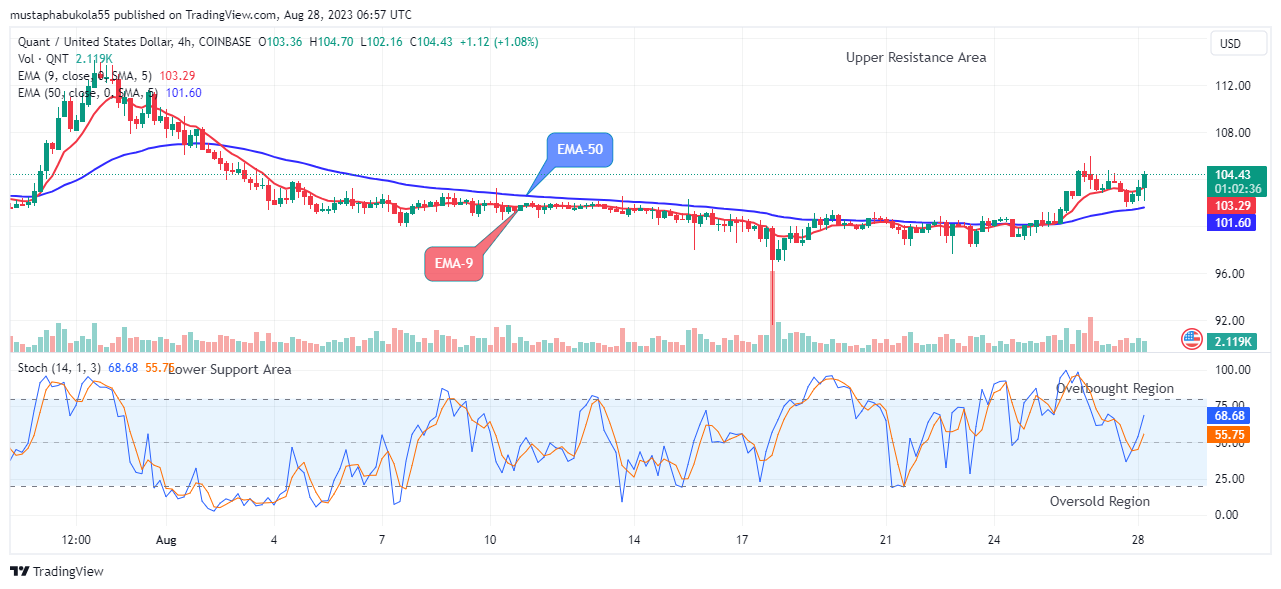Click the 28 date on time axis
Screen dimensions: 1281x589
[x=1138, y=540]
